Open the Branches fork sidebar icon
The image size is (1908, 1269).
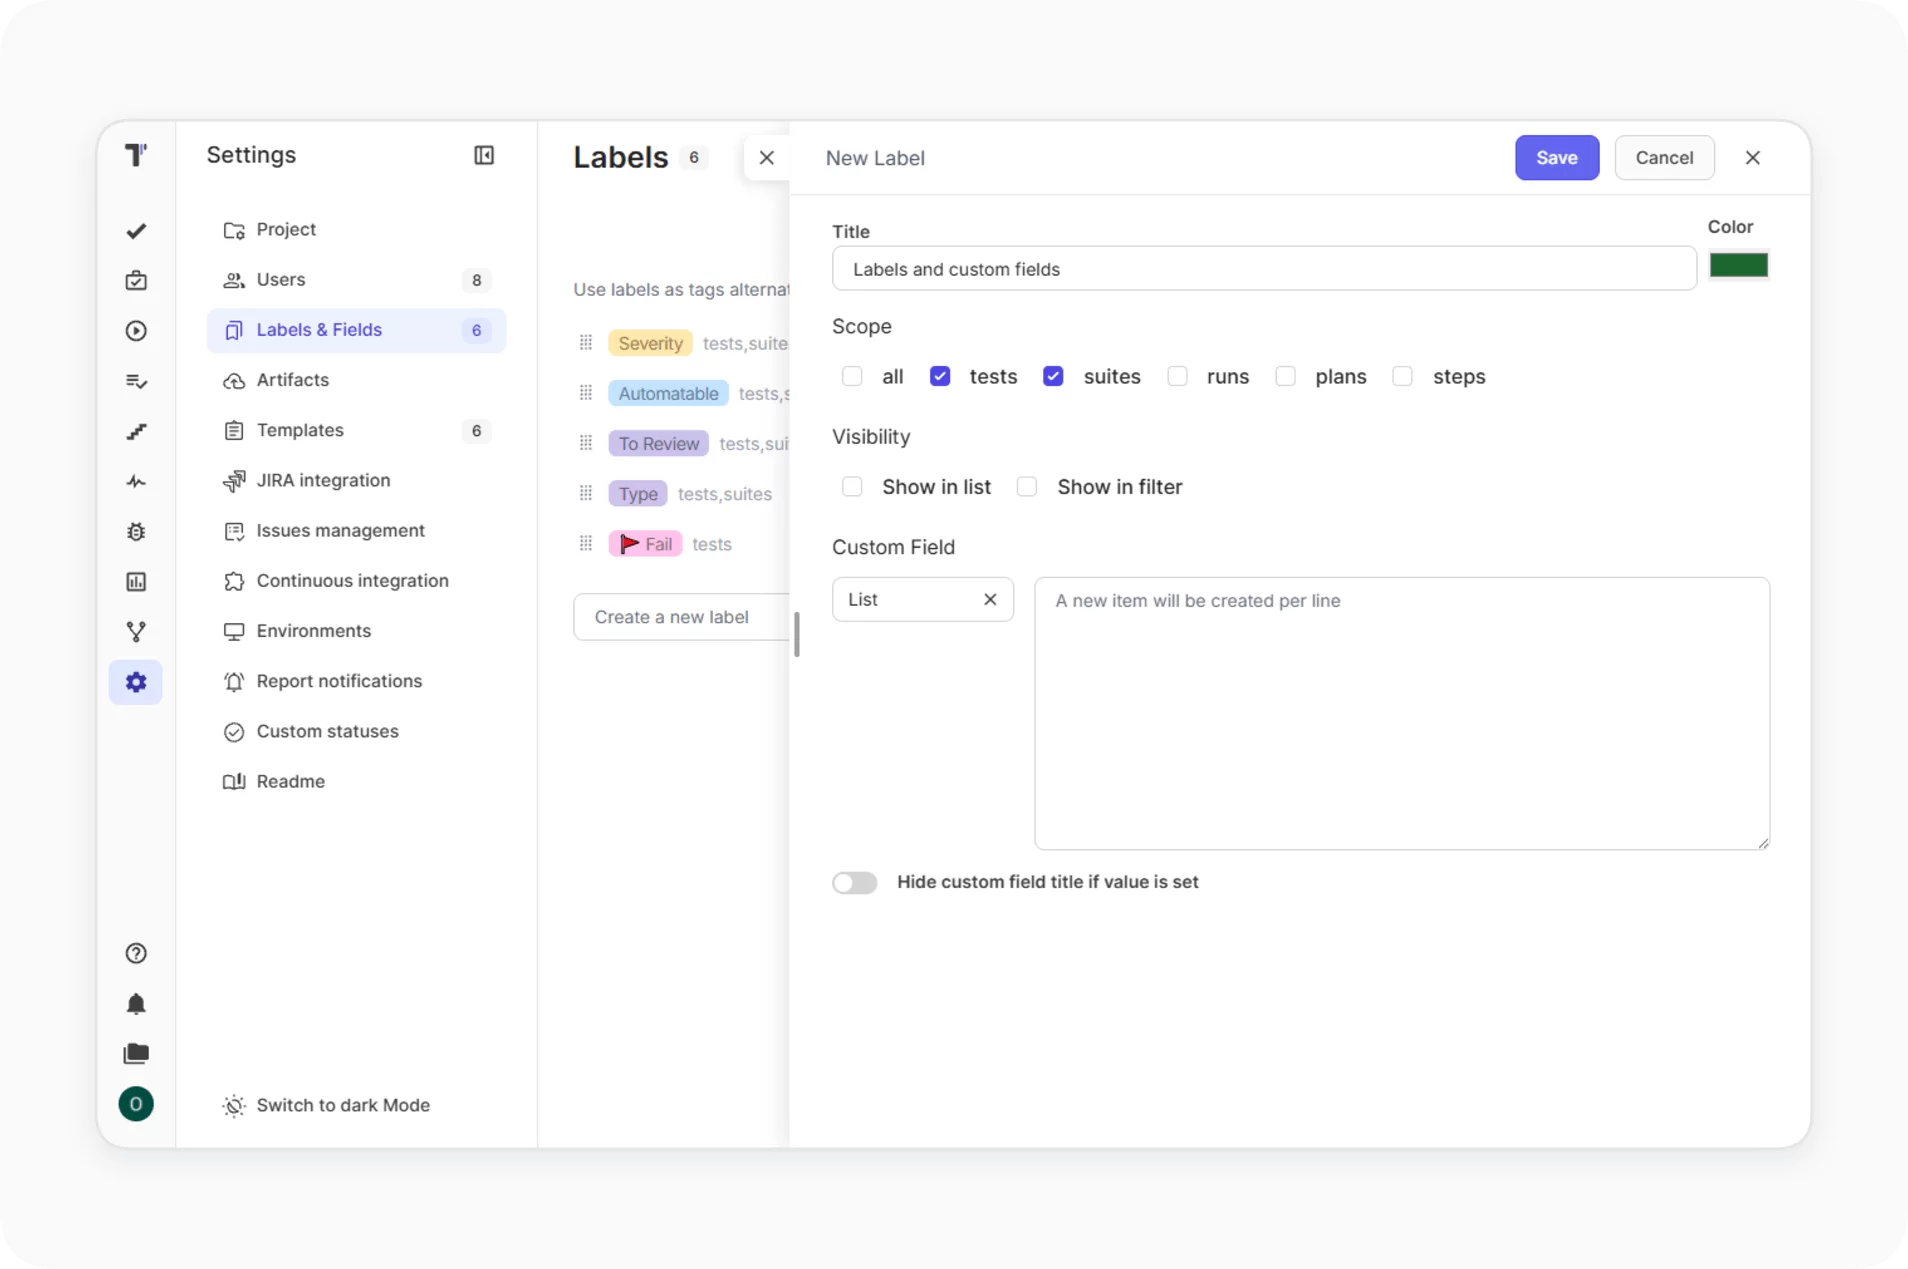pyautogui.click(x=136, y=632)
